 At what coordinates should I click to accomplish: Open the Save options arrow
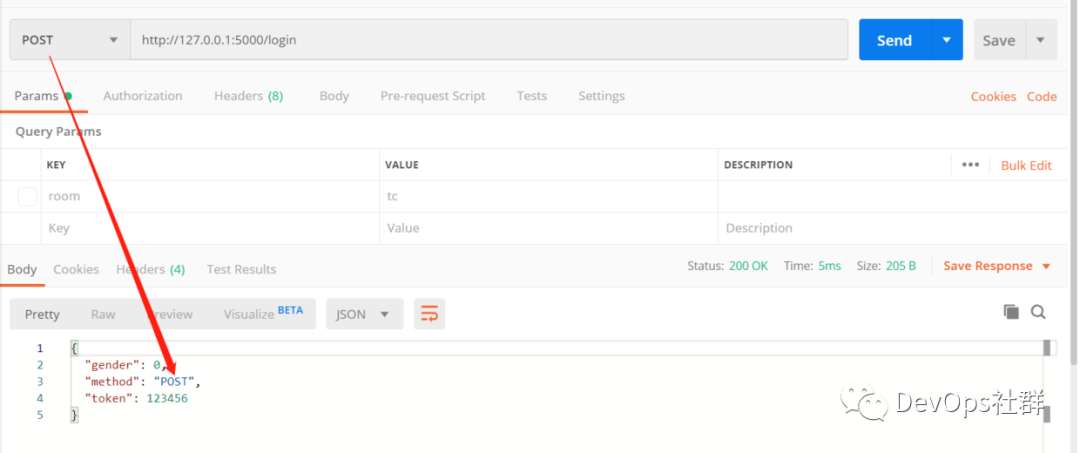[x=1041, y=40]
